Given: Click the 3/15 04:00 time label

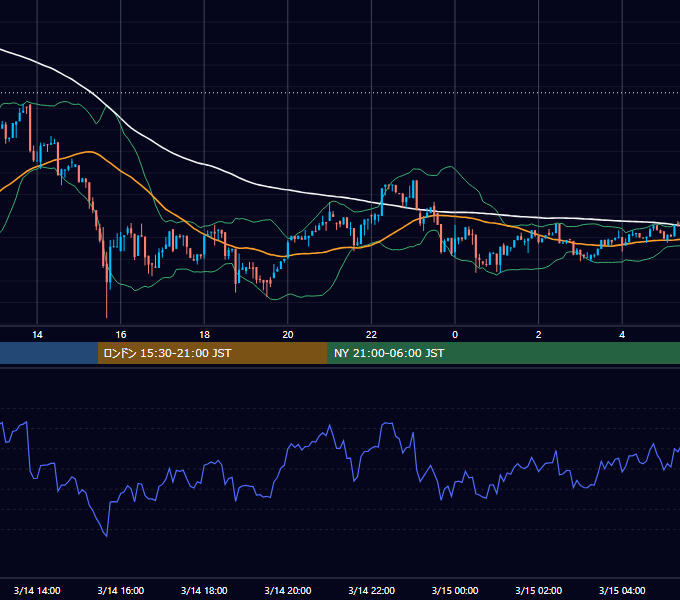Looking at the screenshot, I should (622, 590).
